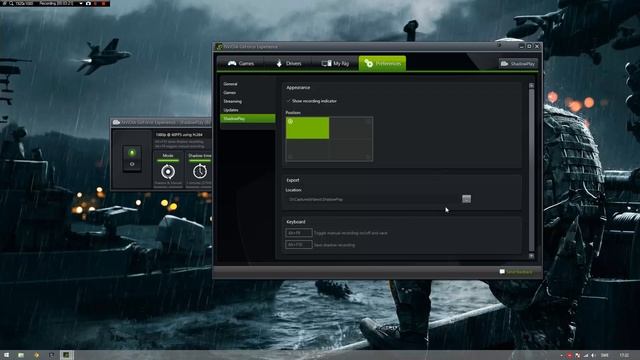Choose top-right indicator position
The image size is (640, 360).
351,128
